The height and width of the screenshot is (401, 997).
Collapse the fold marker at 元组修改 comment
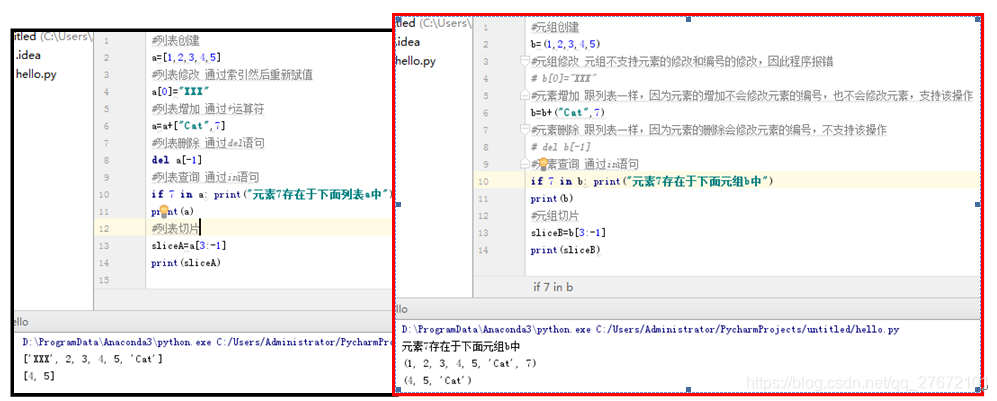[525, 62]
